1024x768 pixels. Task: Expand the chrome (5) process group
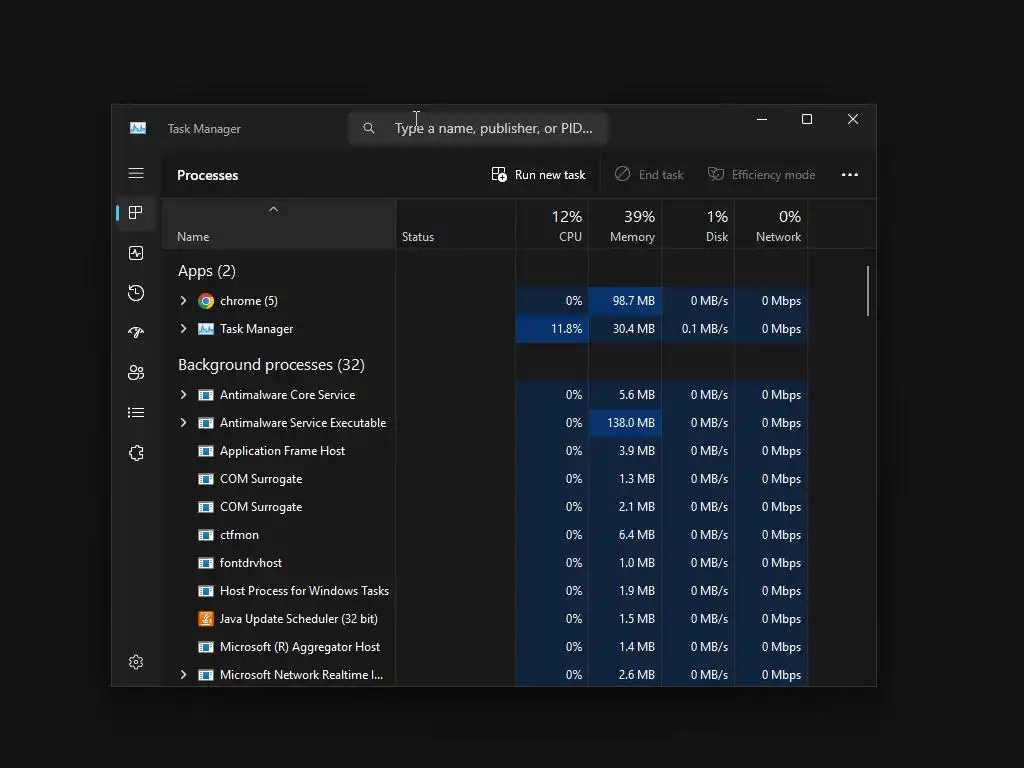click(184, 300)
